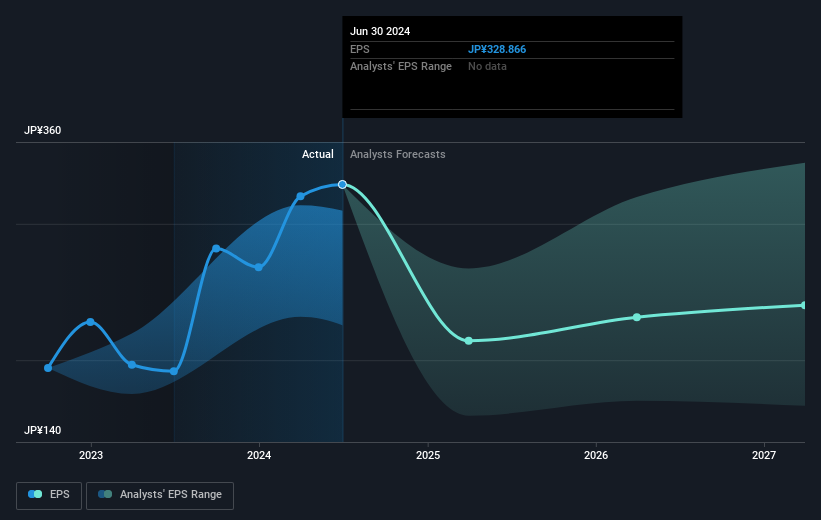Click the Analysts' EPS Range legend swatch

(105, 494)
